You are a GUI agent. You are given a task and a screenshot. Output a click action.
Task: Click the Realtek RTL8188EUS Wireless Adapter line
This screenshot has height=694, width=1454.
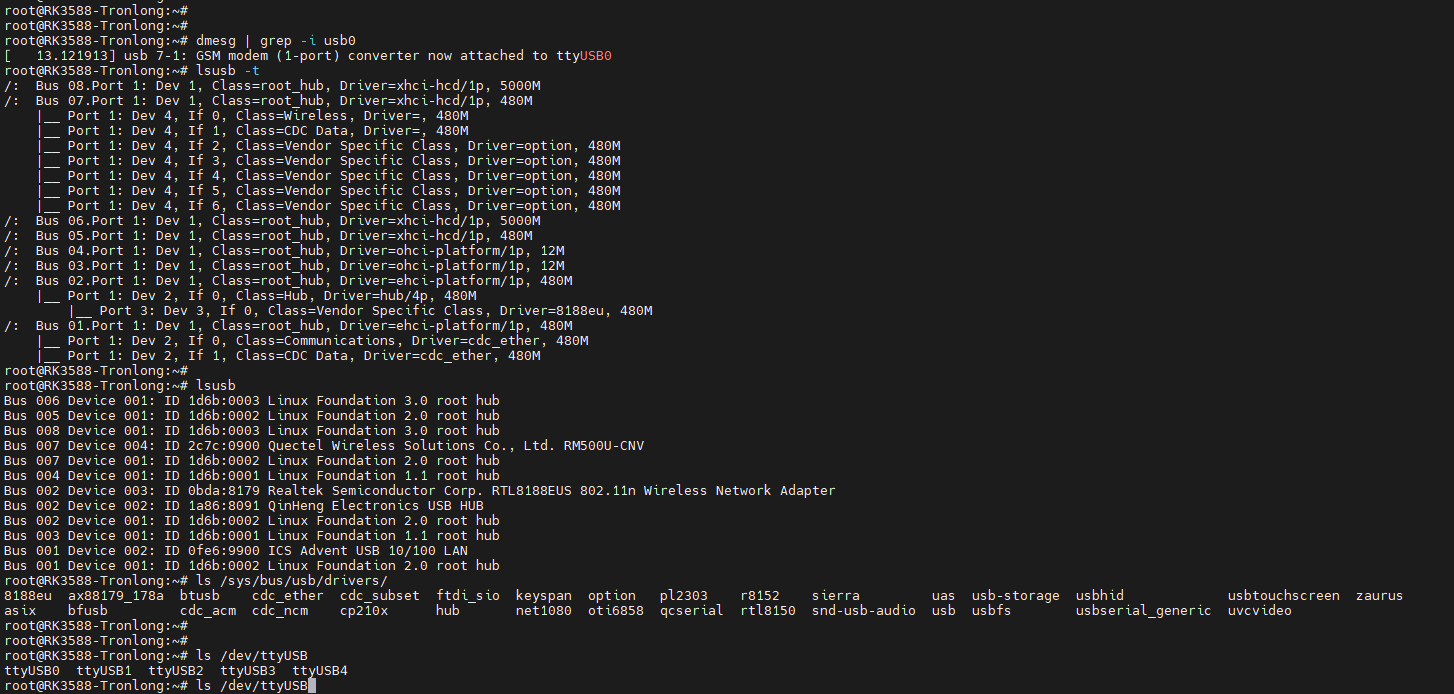419,491
